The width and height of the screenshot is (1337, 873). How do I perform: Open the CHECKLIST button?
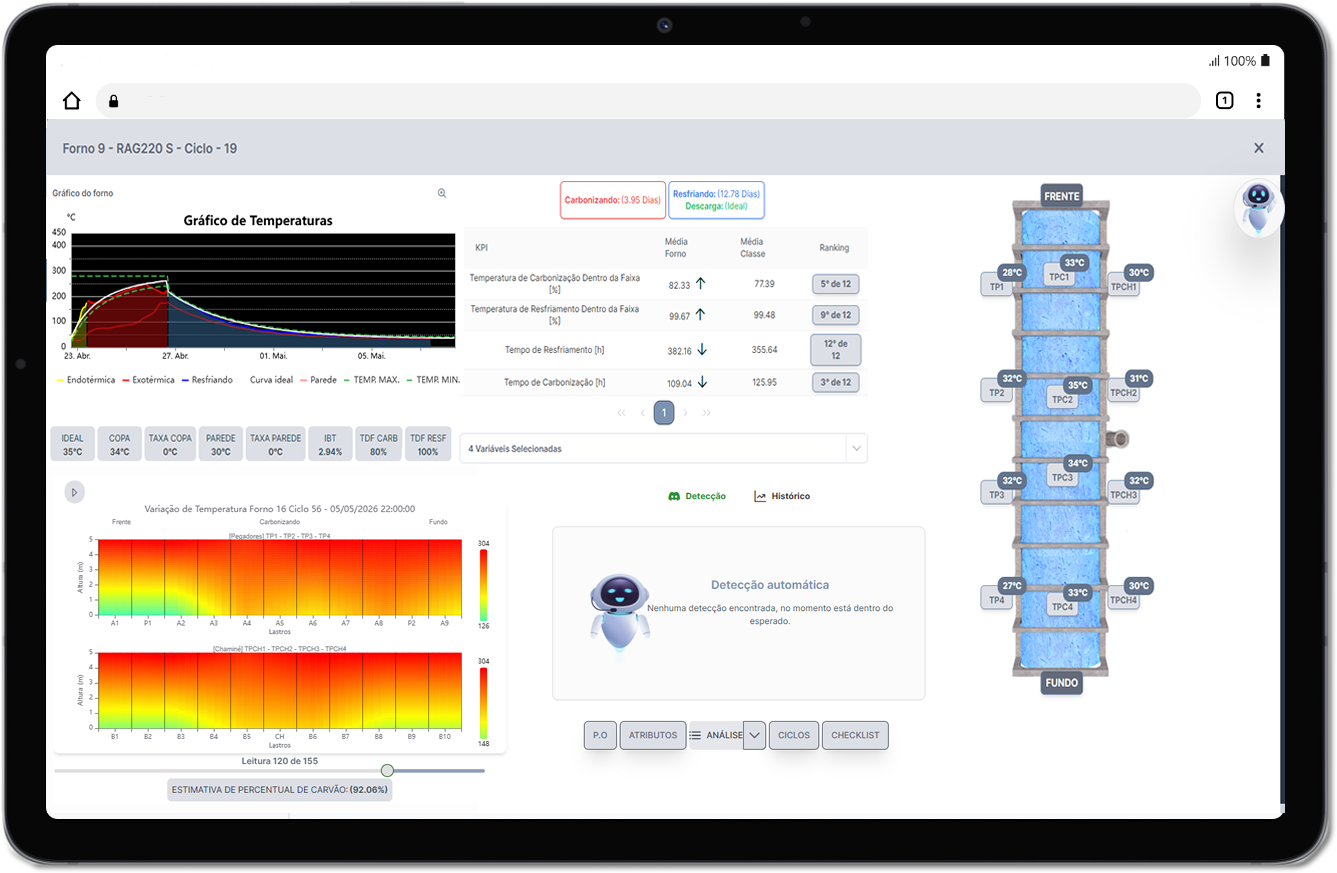coord(855,735)
